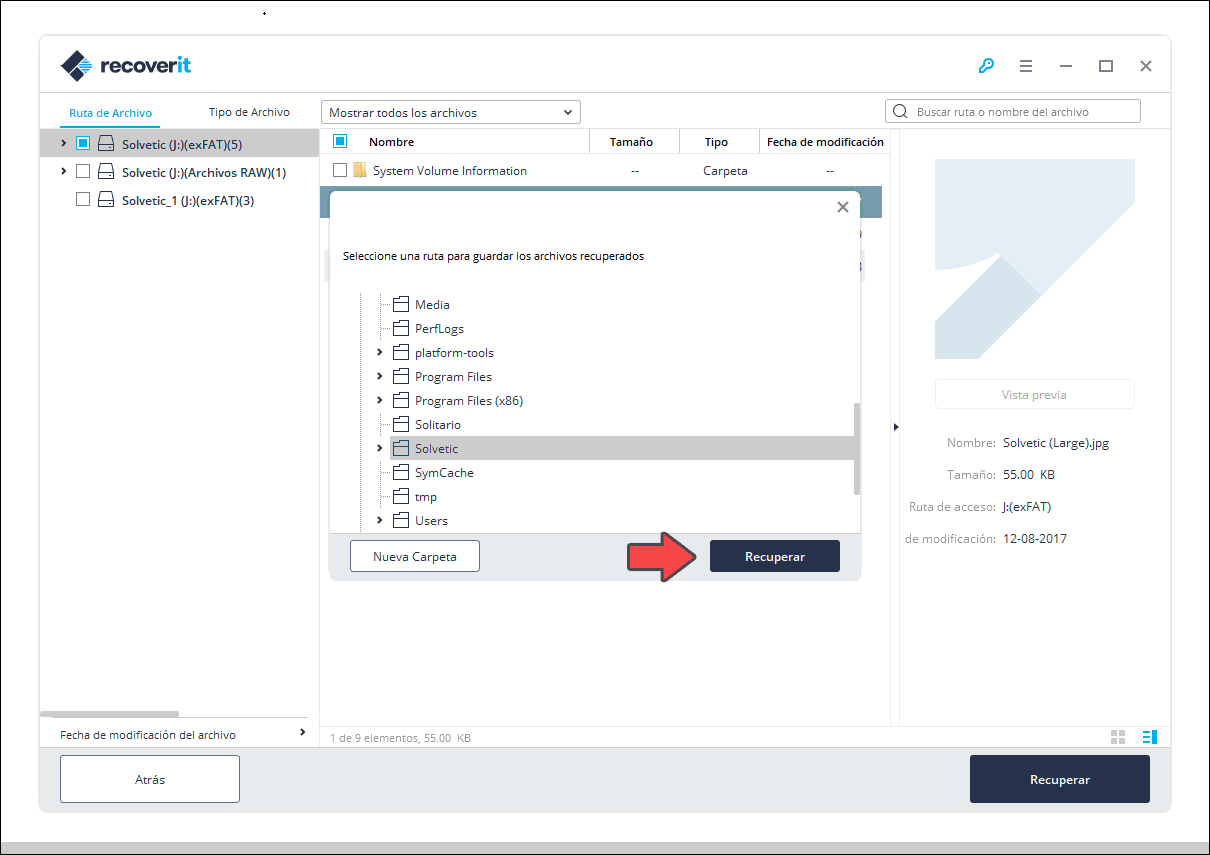Click the Program Files (x86) folder icon
The height and width of the screenshot is (855, 1210).
401,400
